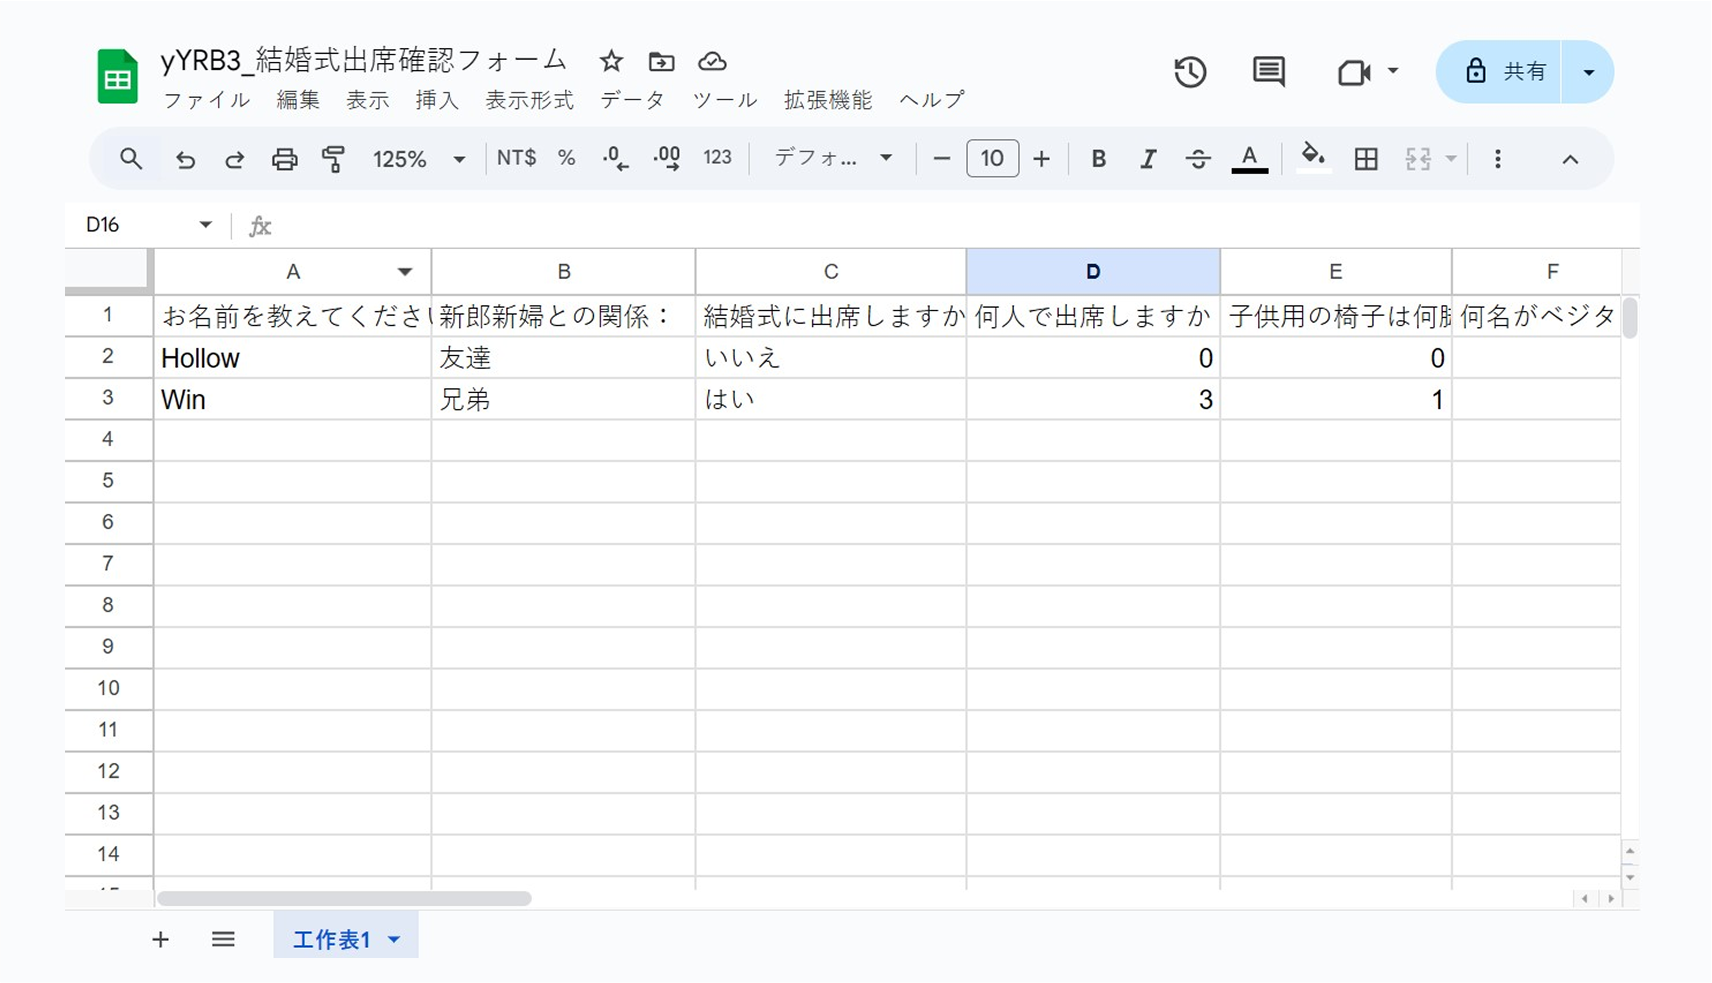This screenshot has height=983, width=1712.
Task: Check cloud save status icon
Action: 712,61
